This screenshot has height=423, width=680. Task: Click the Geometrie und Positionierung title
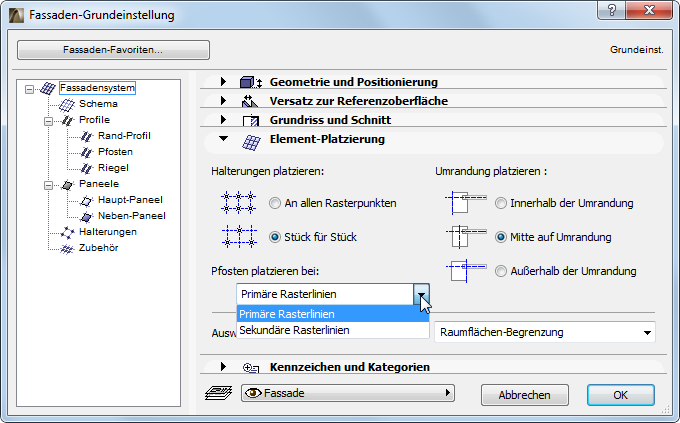click(354, 82)
